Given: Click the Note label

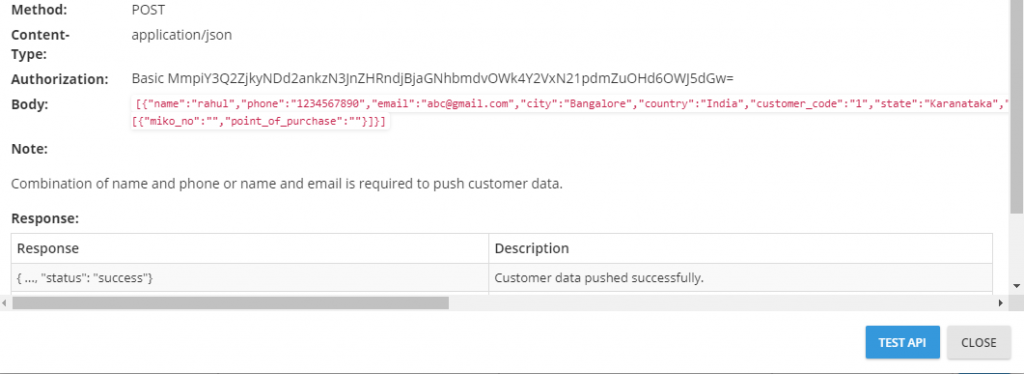Looking at the screenshot, I should coord(29,149).
